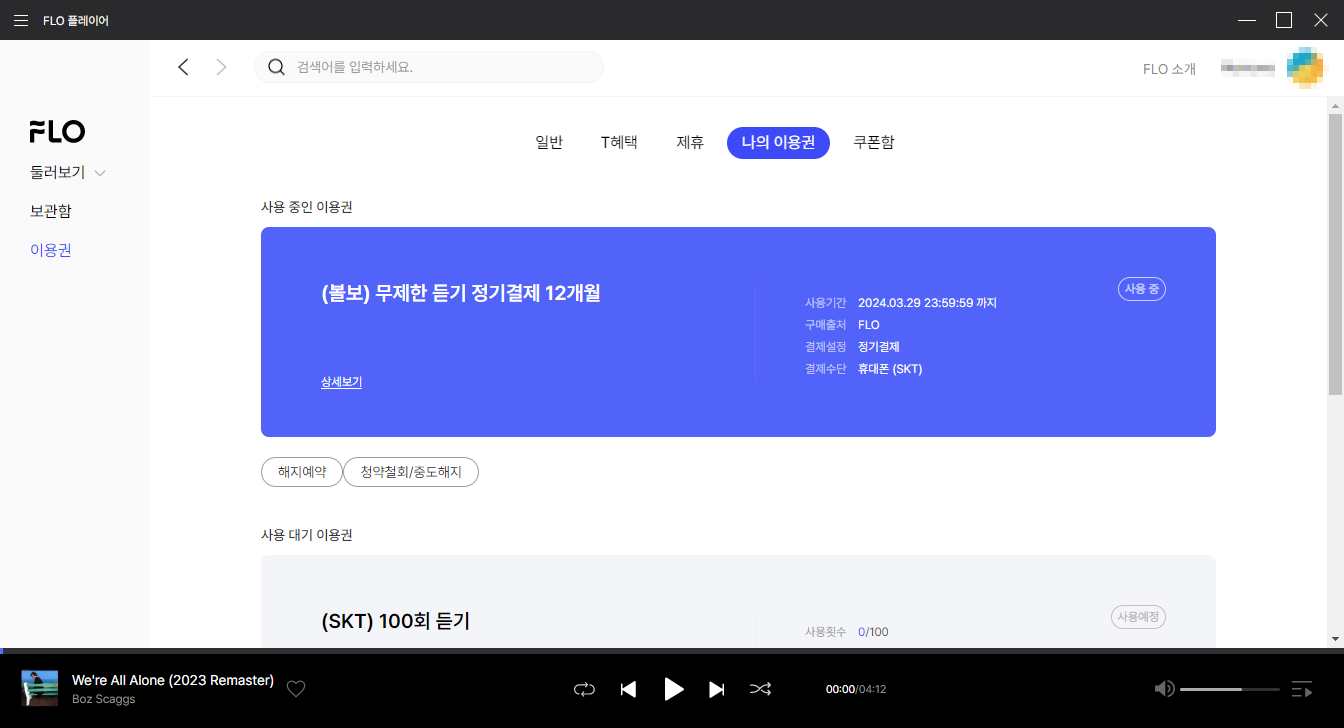
Task: Open 상세보기 link on active pass
Action: [341, 382]
